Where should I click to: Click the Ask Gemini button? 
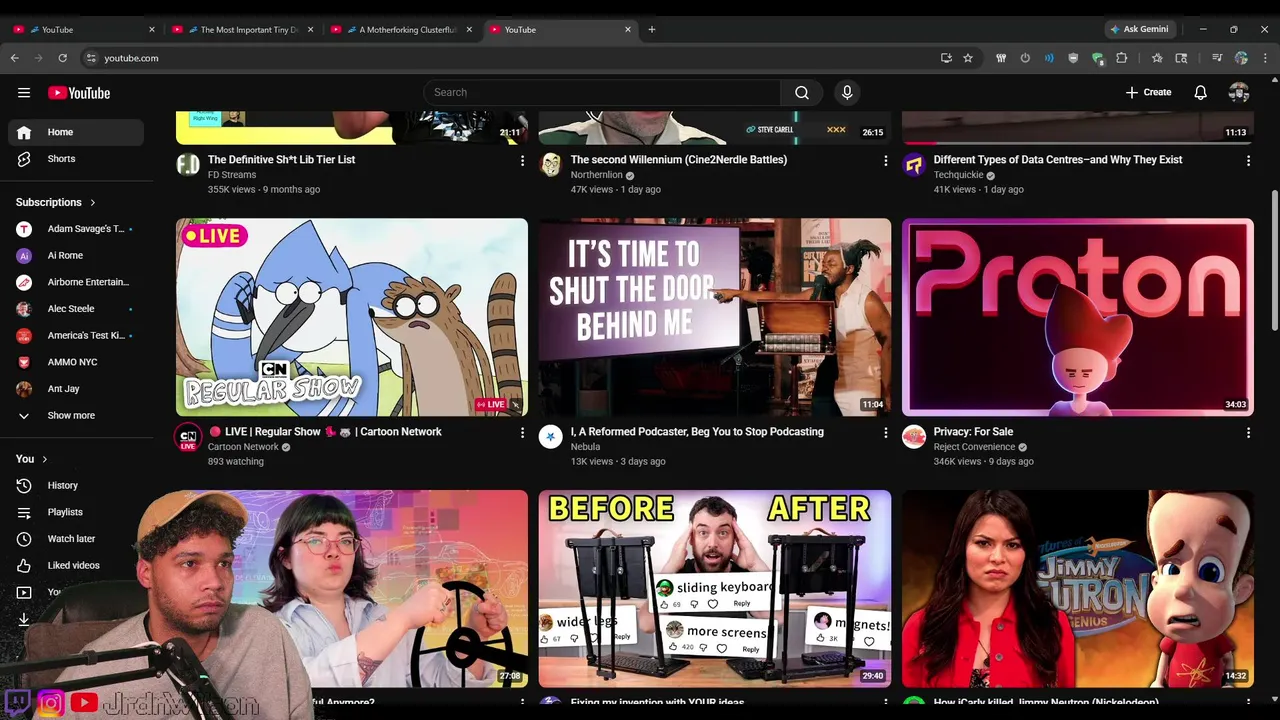1139,29
